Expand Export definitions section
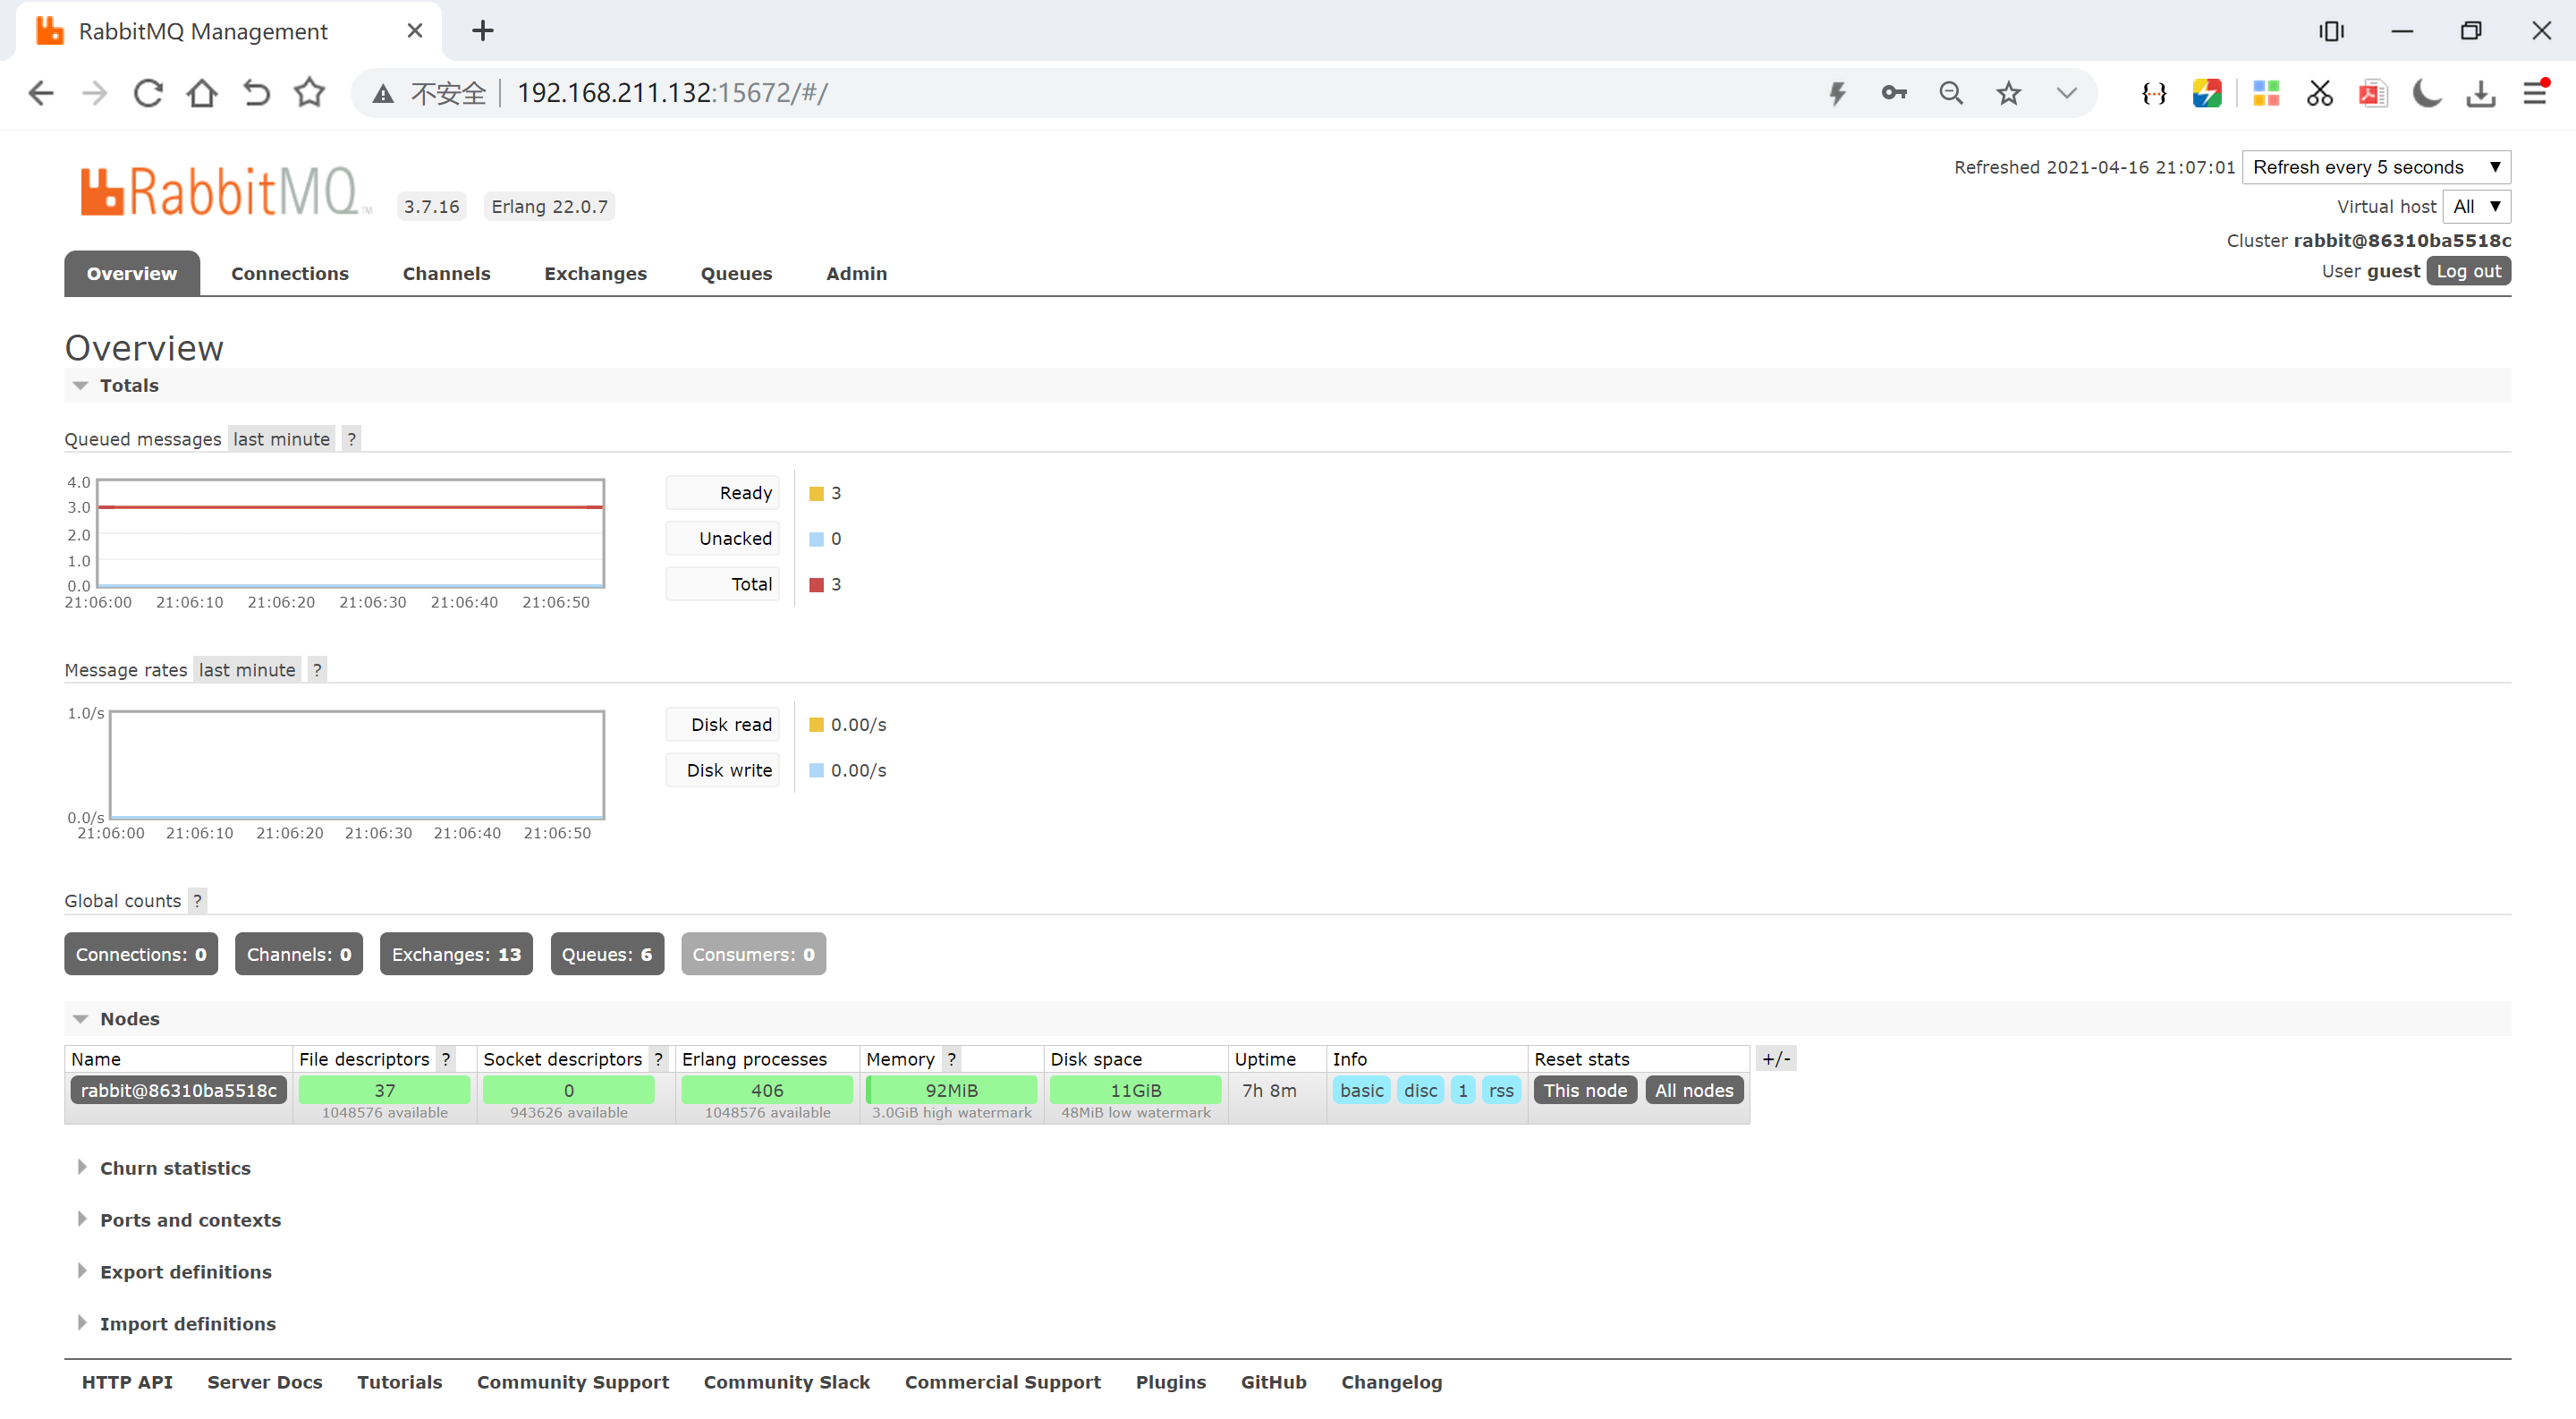This screenshot has width=2576, height=1419. click(x=185, y=1272)
